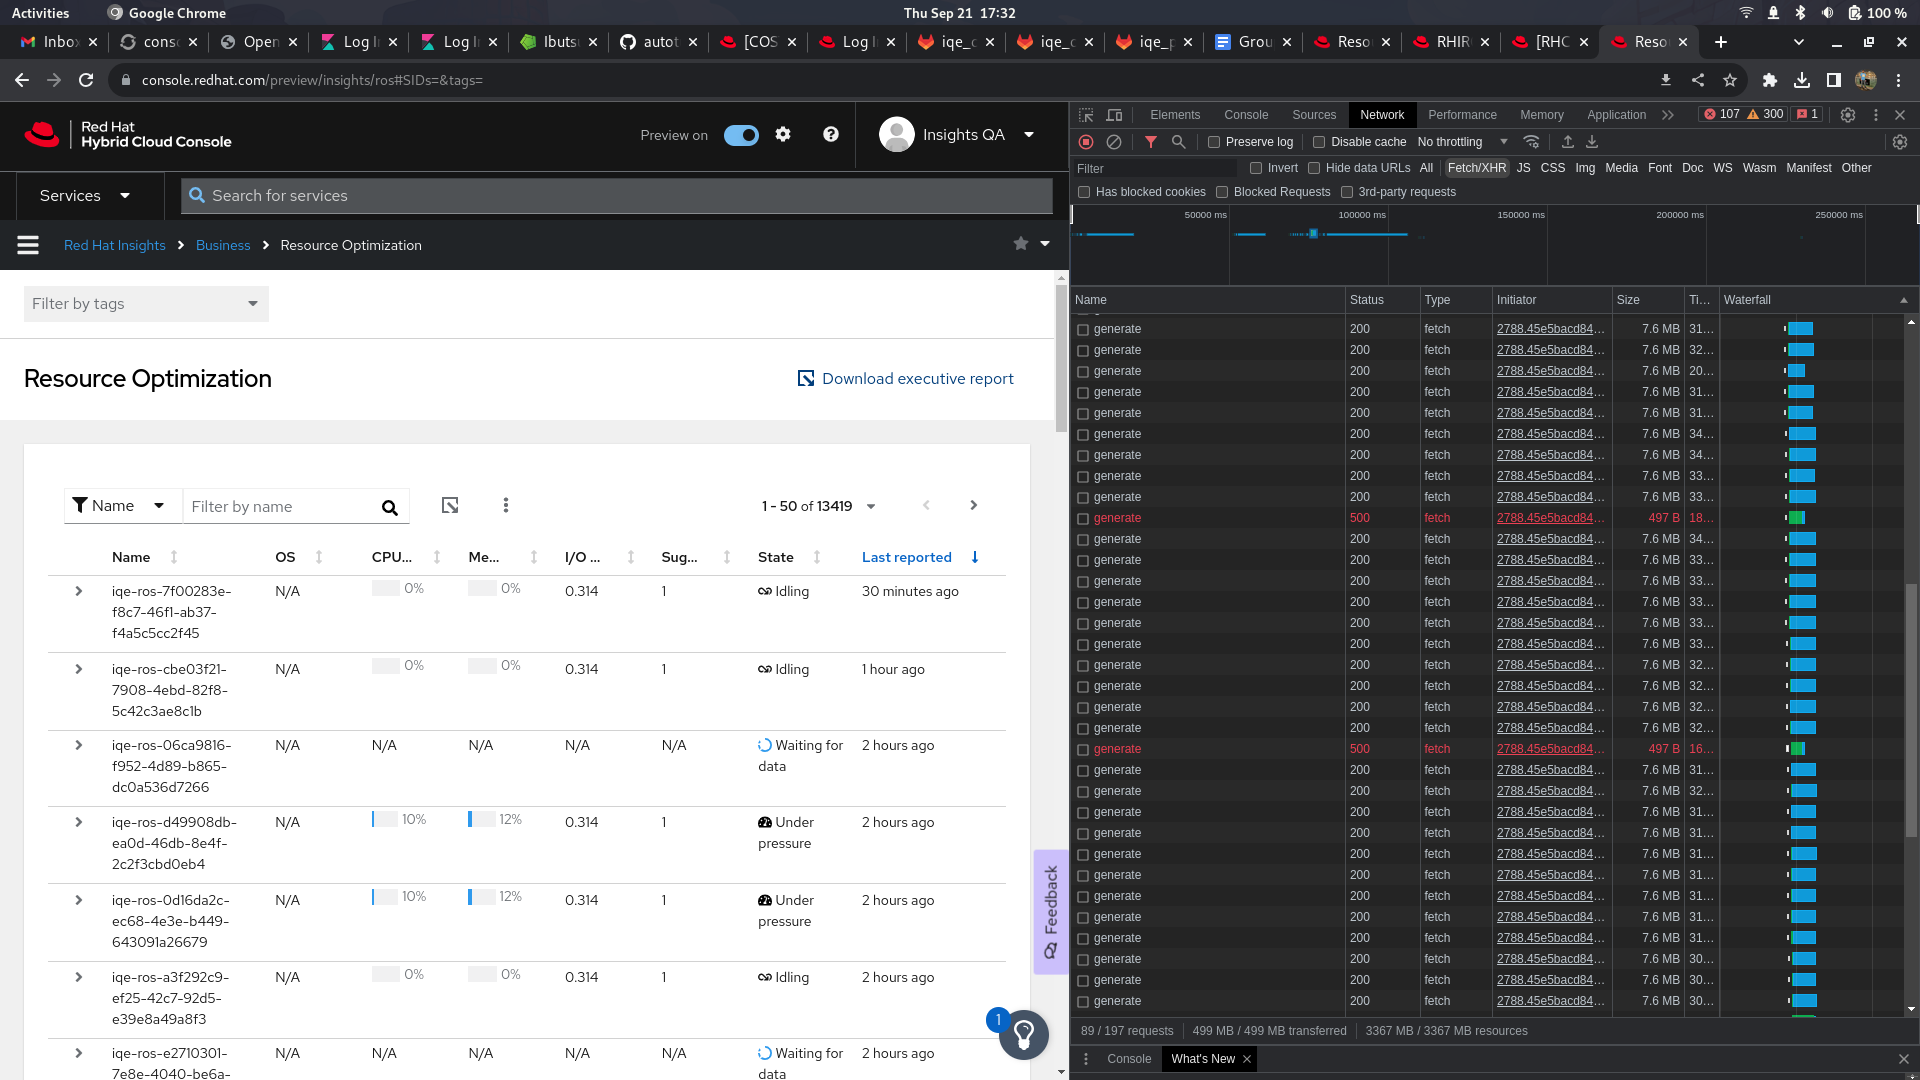The height and width of the screenshot is (1080, 1920).
Task: Click the Filter by name input field
Action: (282, 507)
